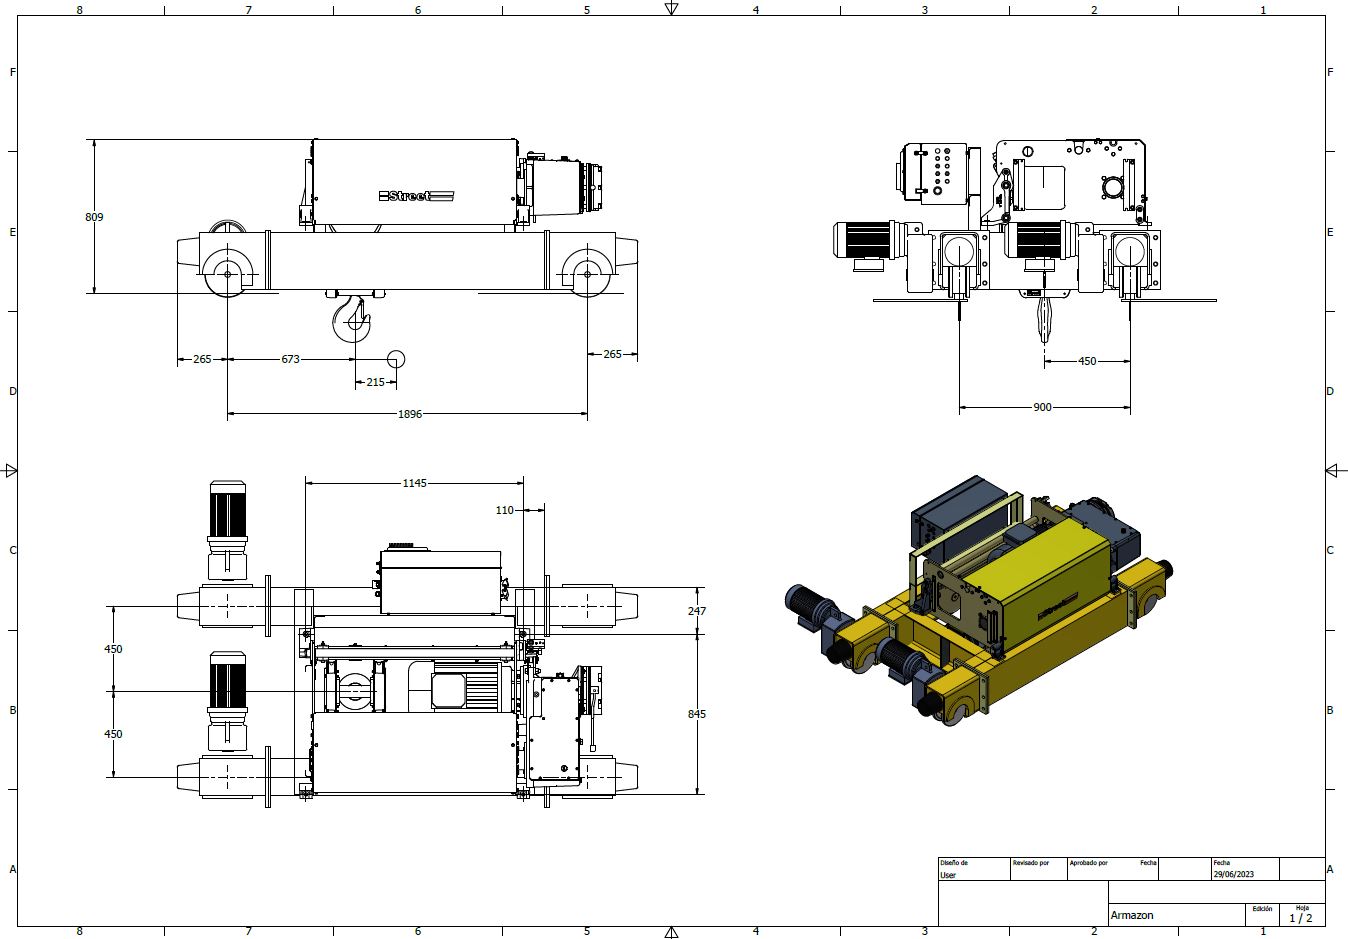Click the 'Revisado por' field label

1031,862
